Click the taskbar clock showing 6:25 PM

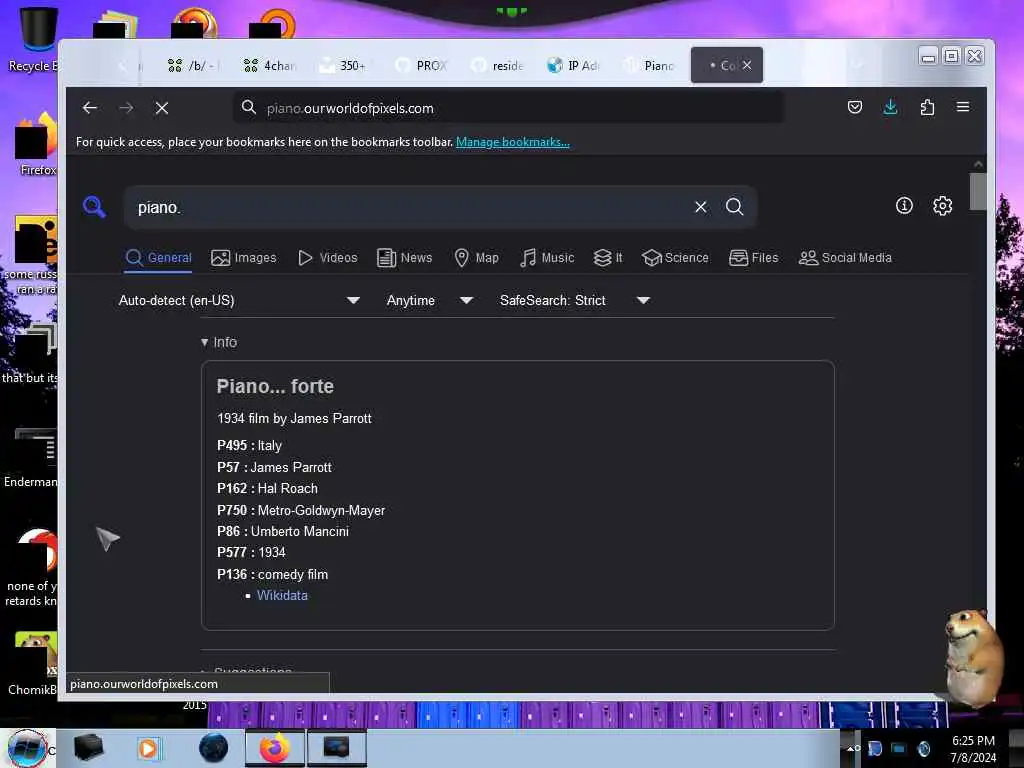973,748
